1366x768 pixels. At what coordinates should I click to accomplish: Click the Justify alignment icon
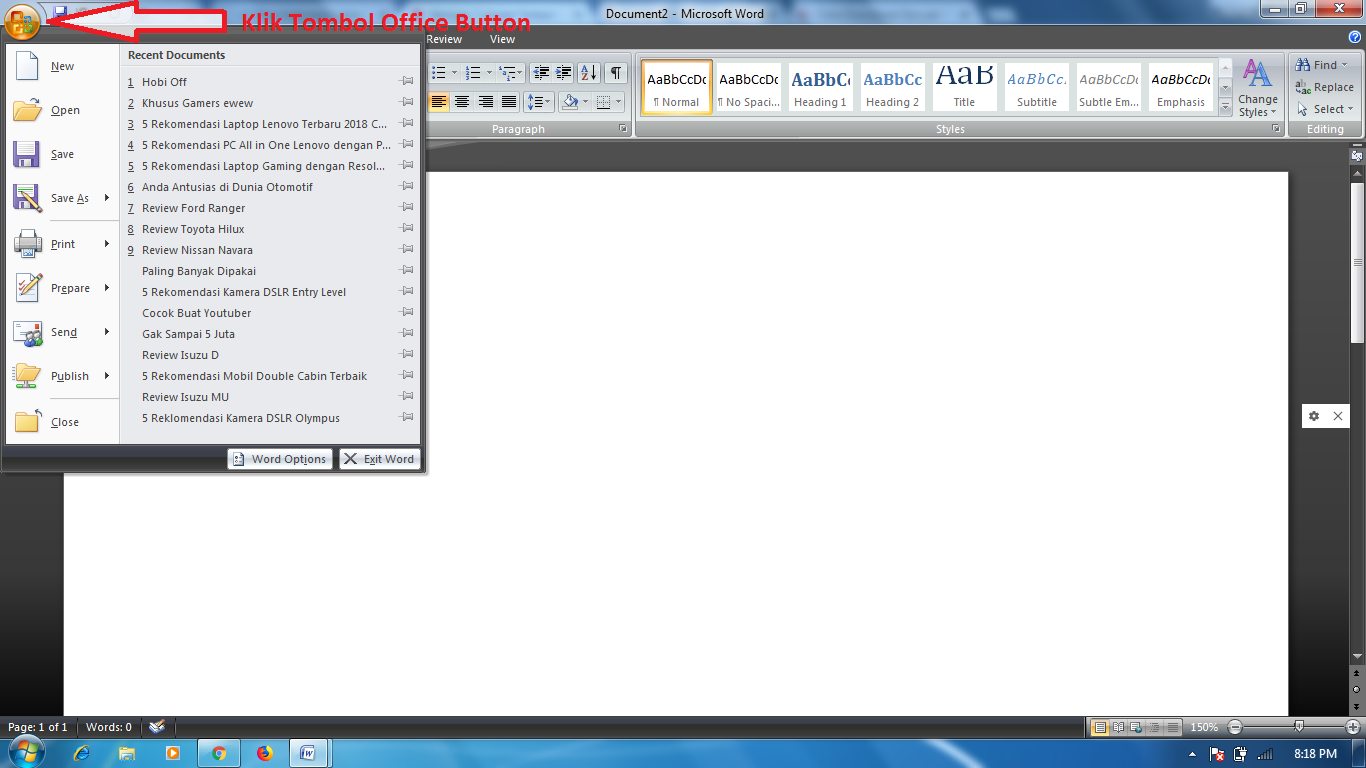509,102
